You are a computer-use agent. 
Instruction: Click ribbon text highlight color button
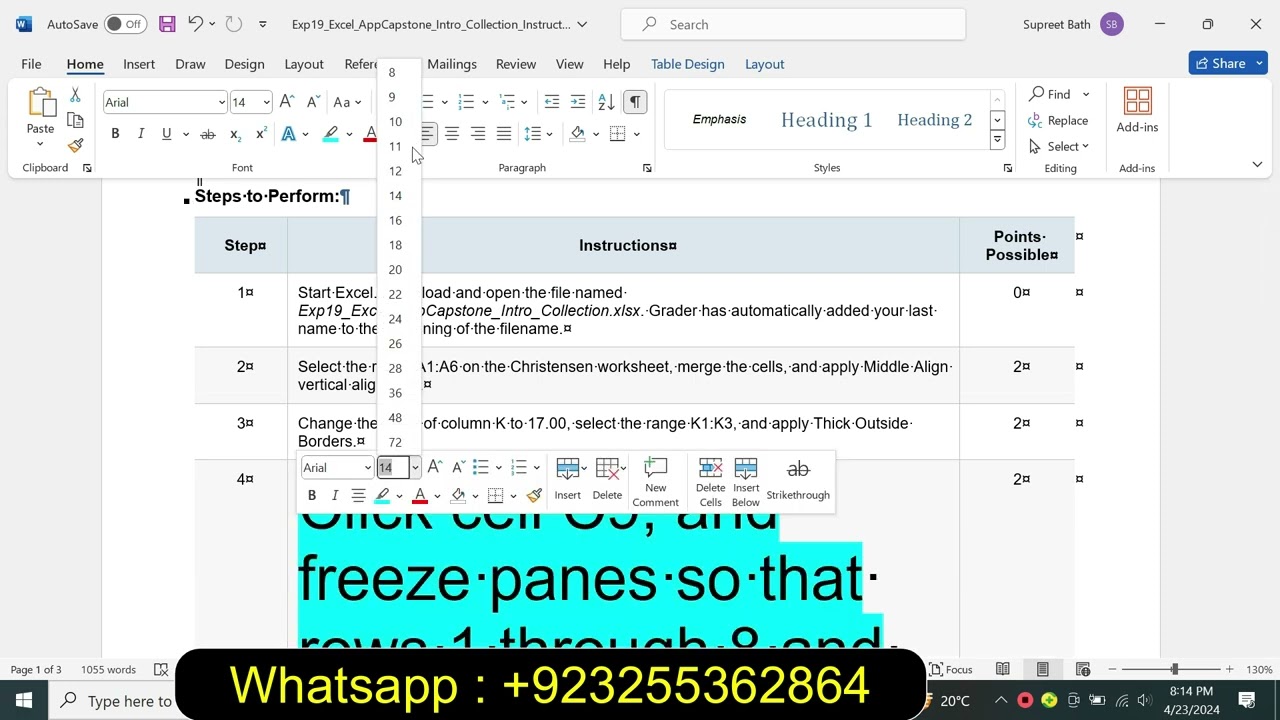point(331,134)
